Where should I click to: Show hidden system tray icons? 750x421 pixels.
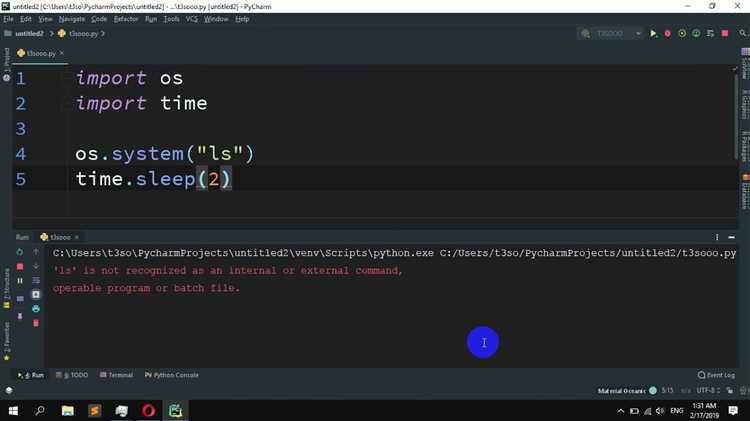pyautogui.click(x=620, y=410)
